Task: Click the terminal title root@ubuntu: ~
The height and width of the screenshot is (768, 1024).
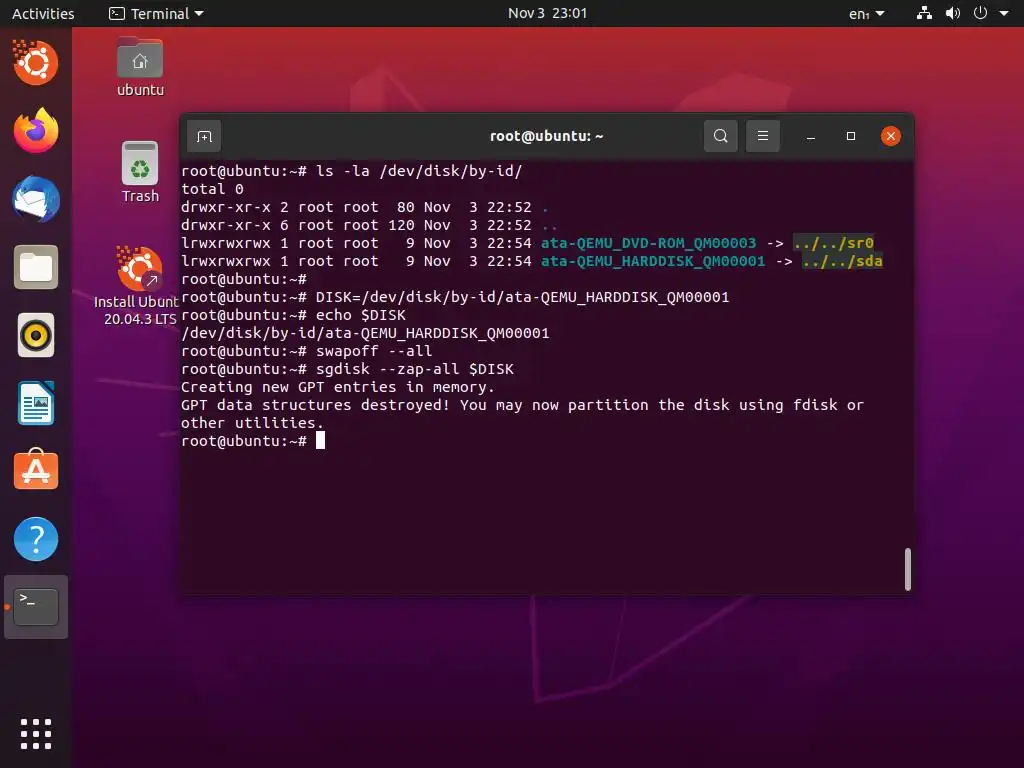Action: click(547, 136)
